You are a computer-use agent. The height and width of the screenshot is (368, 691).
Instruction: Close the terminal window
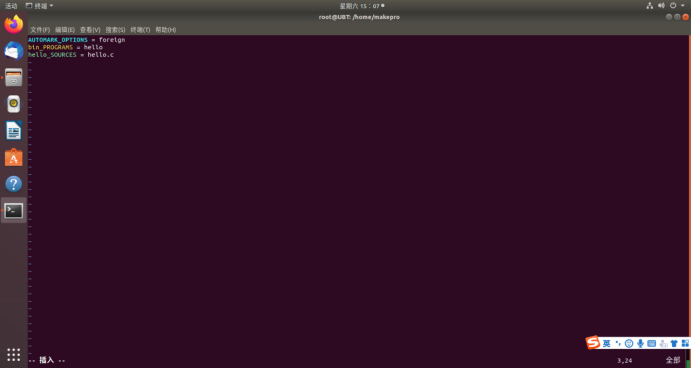tap(685, 17)
